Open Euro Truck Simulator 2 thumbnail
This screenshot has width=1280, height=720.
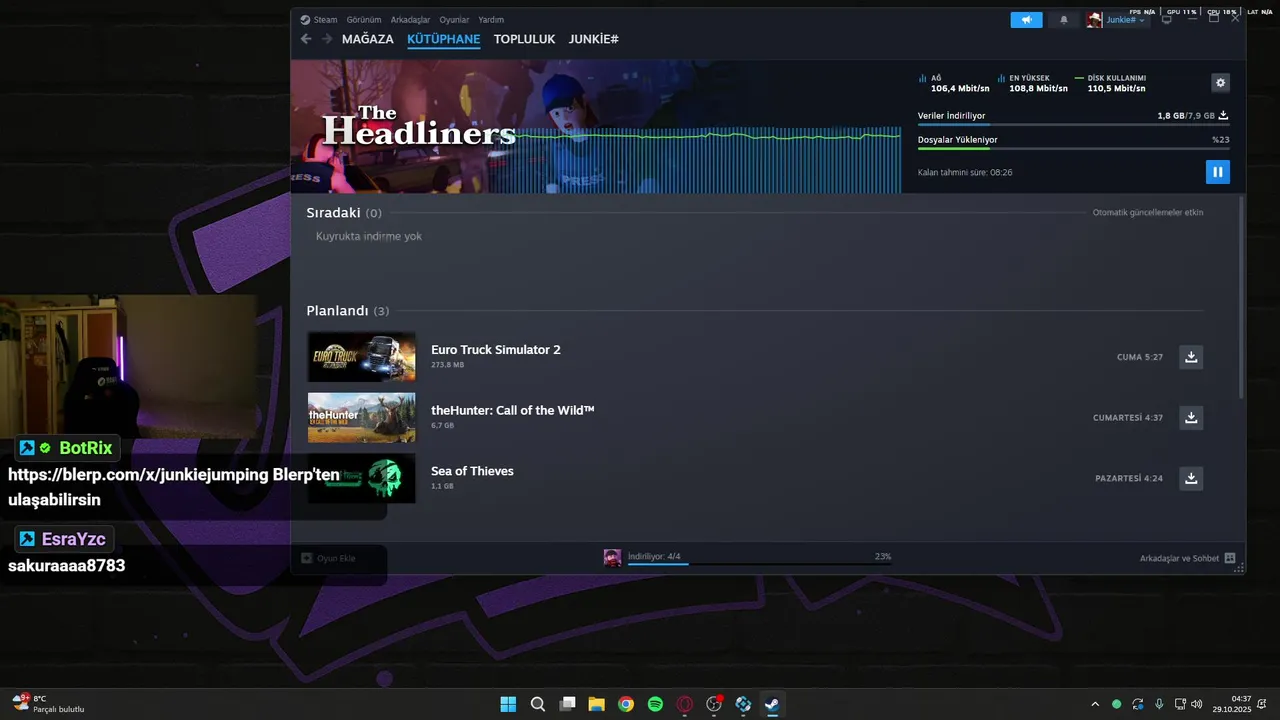(361, 357)
